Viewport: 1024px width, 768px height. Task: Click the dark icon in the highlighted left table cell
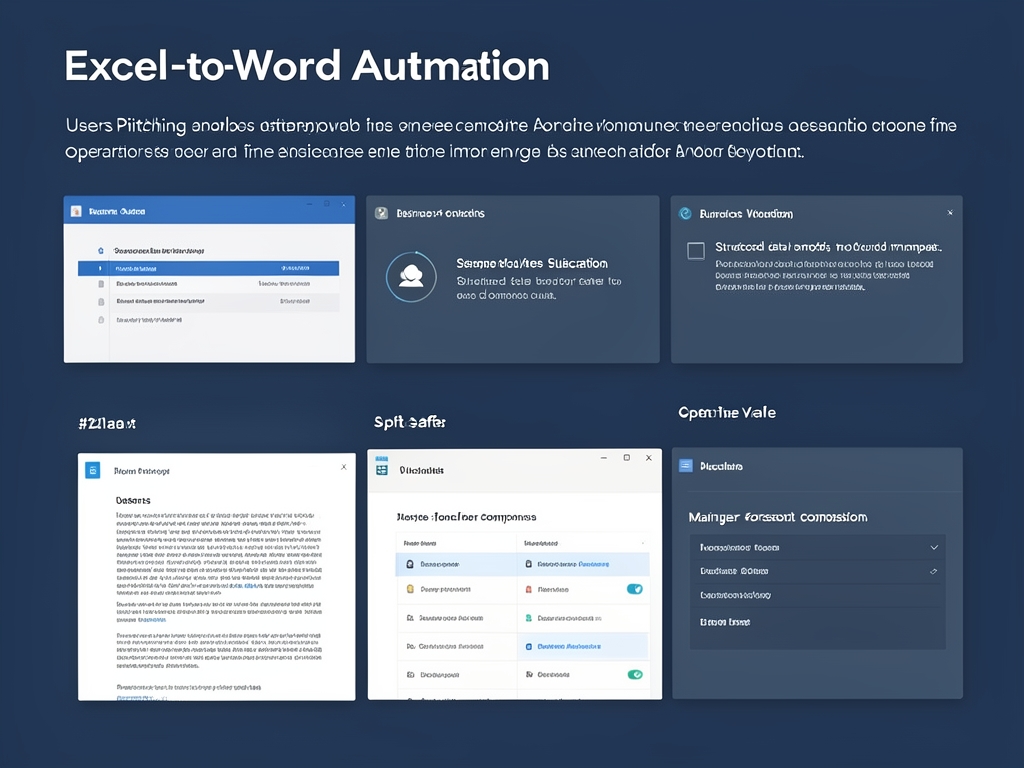(410, 564)
